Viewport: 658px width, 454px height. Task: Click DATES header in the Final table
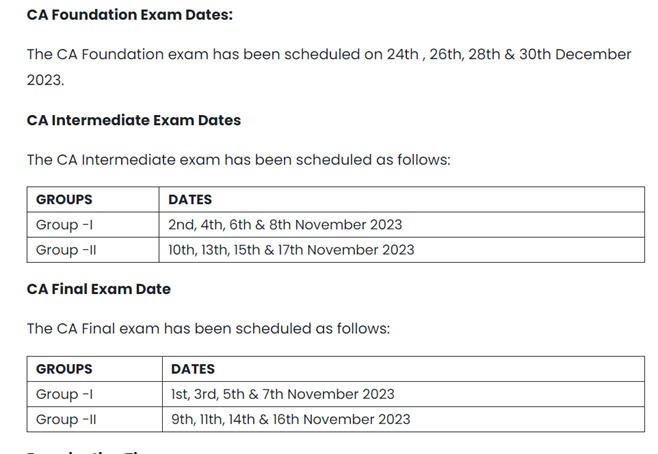tap(193, 369)
